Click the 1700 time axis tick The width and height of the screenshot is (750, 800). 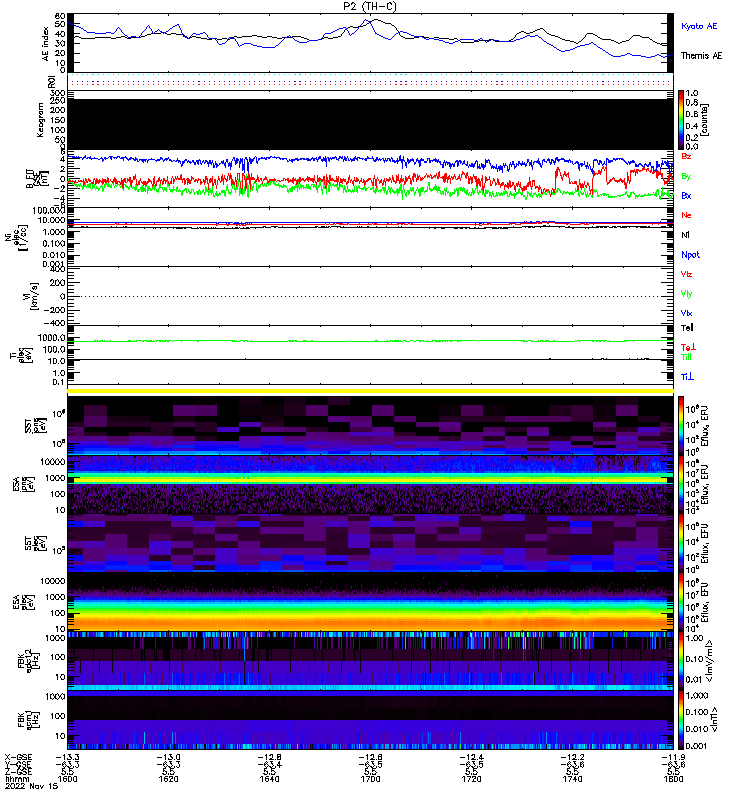[370, 779]
